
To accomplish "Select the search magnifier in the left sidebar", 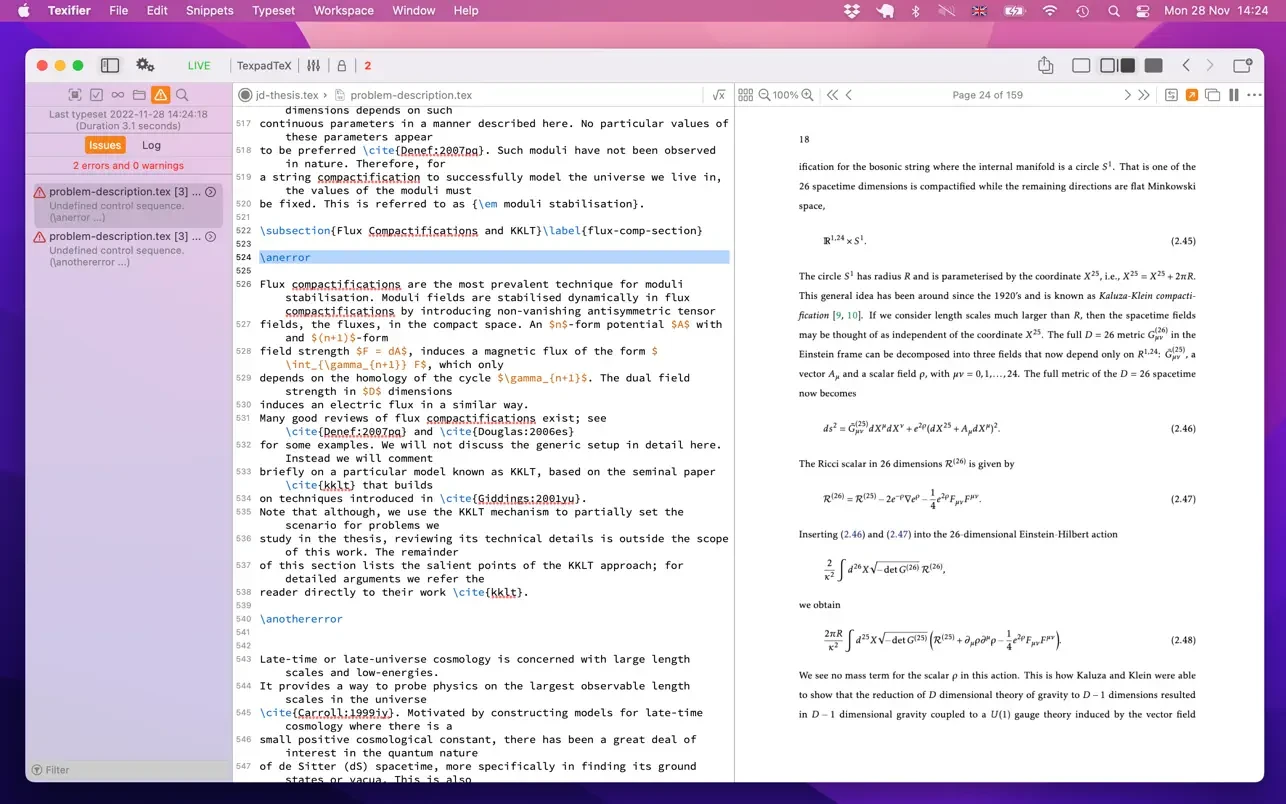I will 181,93.
